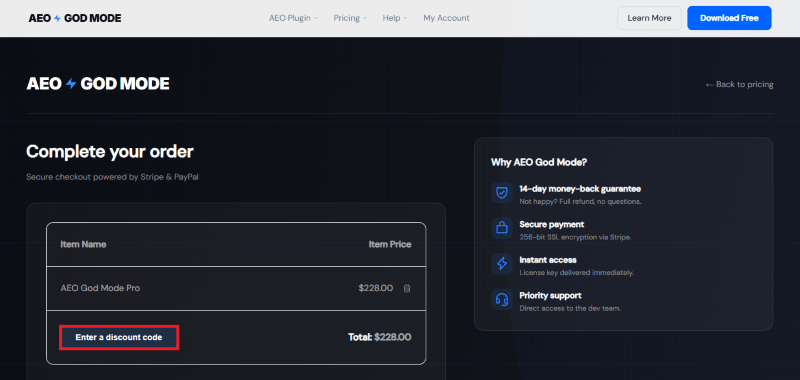This screenshot has width=800, height=380.
Task: Expand the Help dropdown menu
Action: [395, 18]
